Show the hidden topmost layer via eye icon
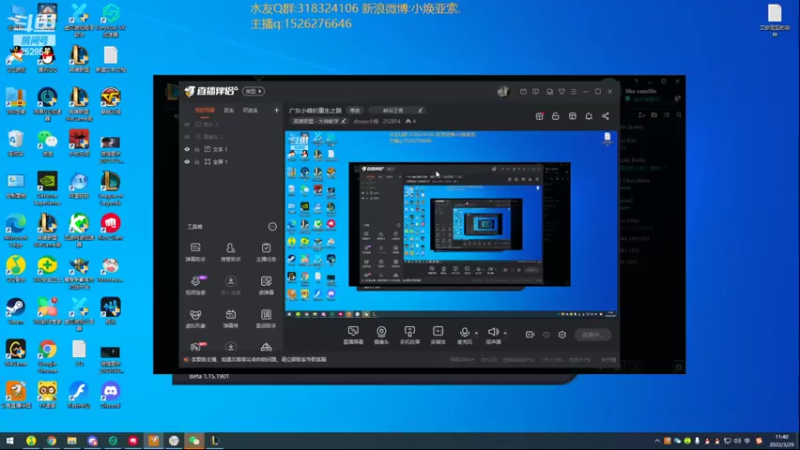 pos(187,124)
